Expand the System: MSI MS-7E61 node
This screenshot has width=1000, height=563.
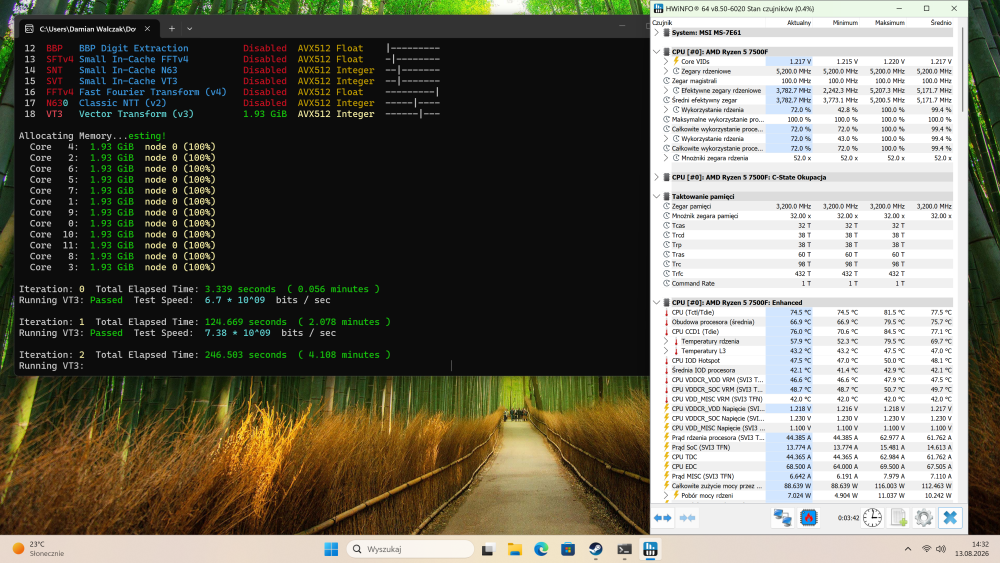657,33
